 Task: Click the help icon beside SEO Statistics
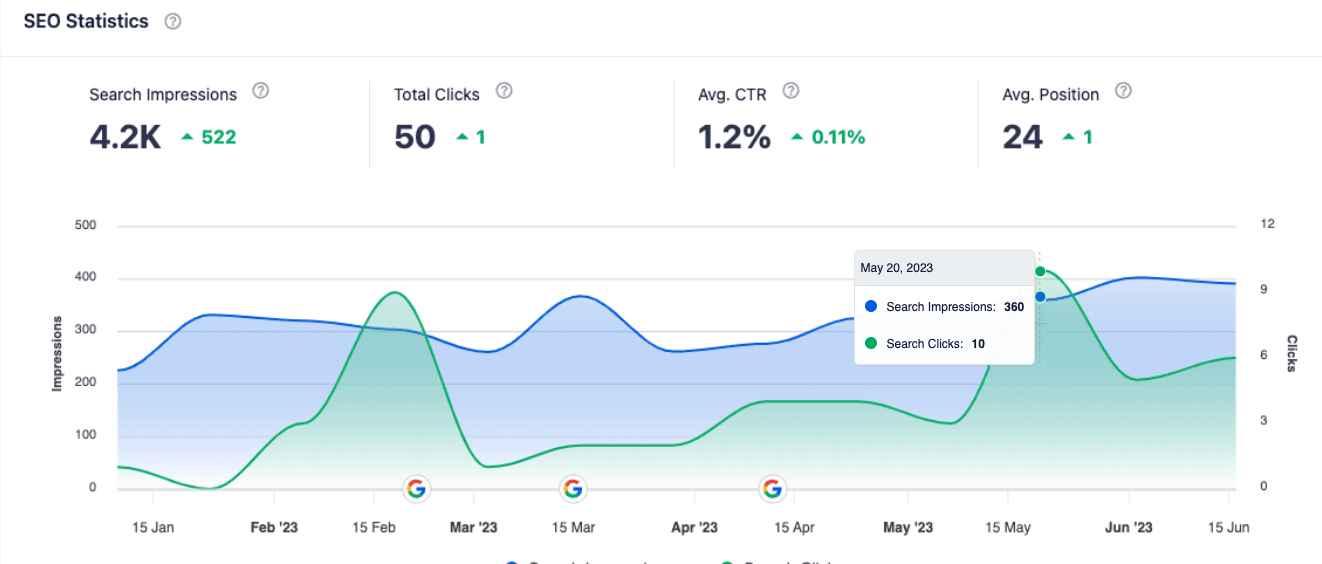(x=173, y=21)
